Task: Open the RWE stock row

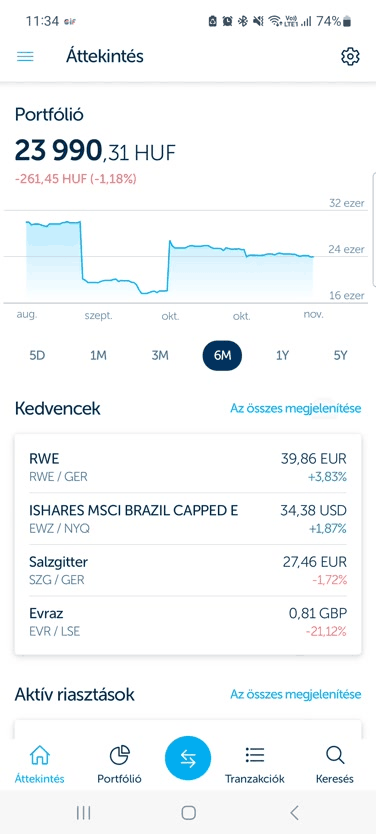Action: 188,467
